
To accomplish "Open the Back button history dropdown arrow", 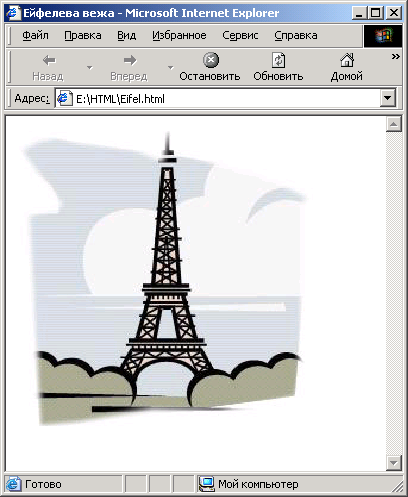I will pyautogui.click(x=89, y=68).
